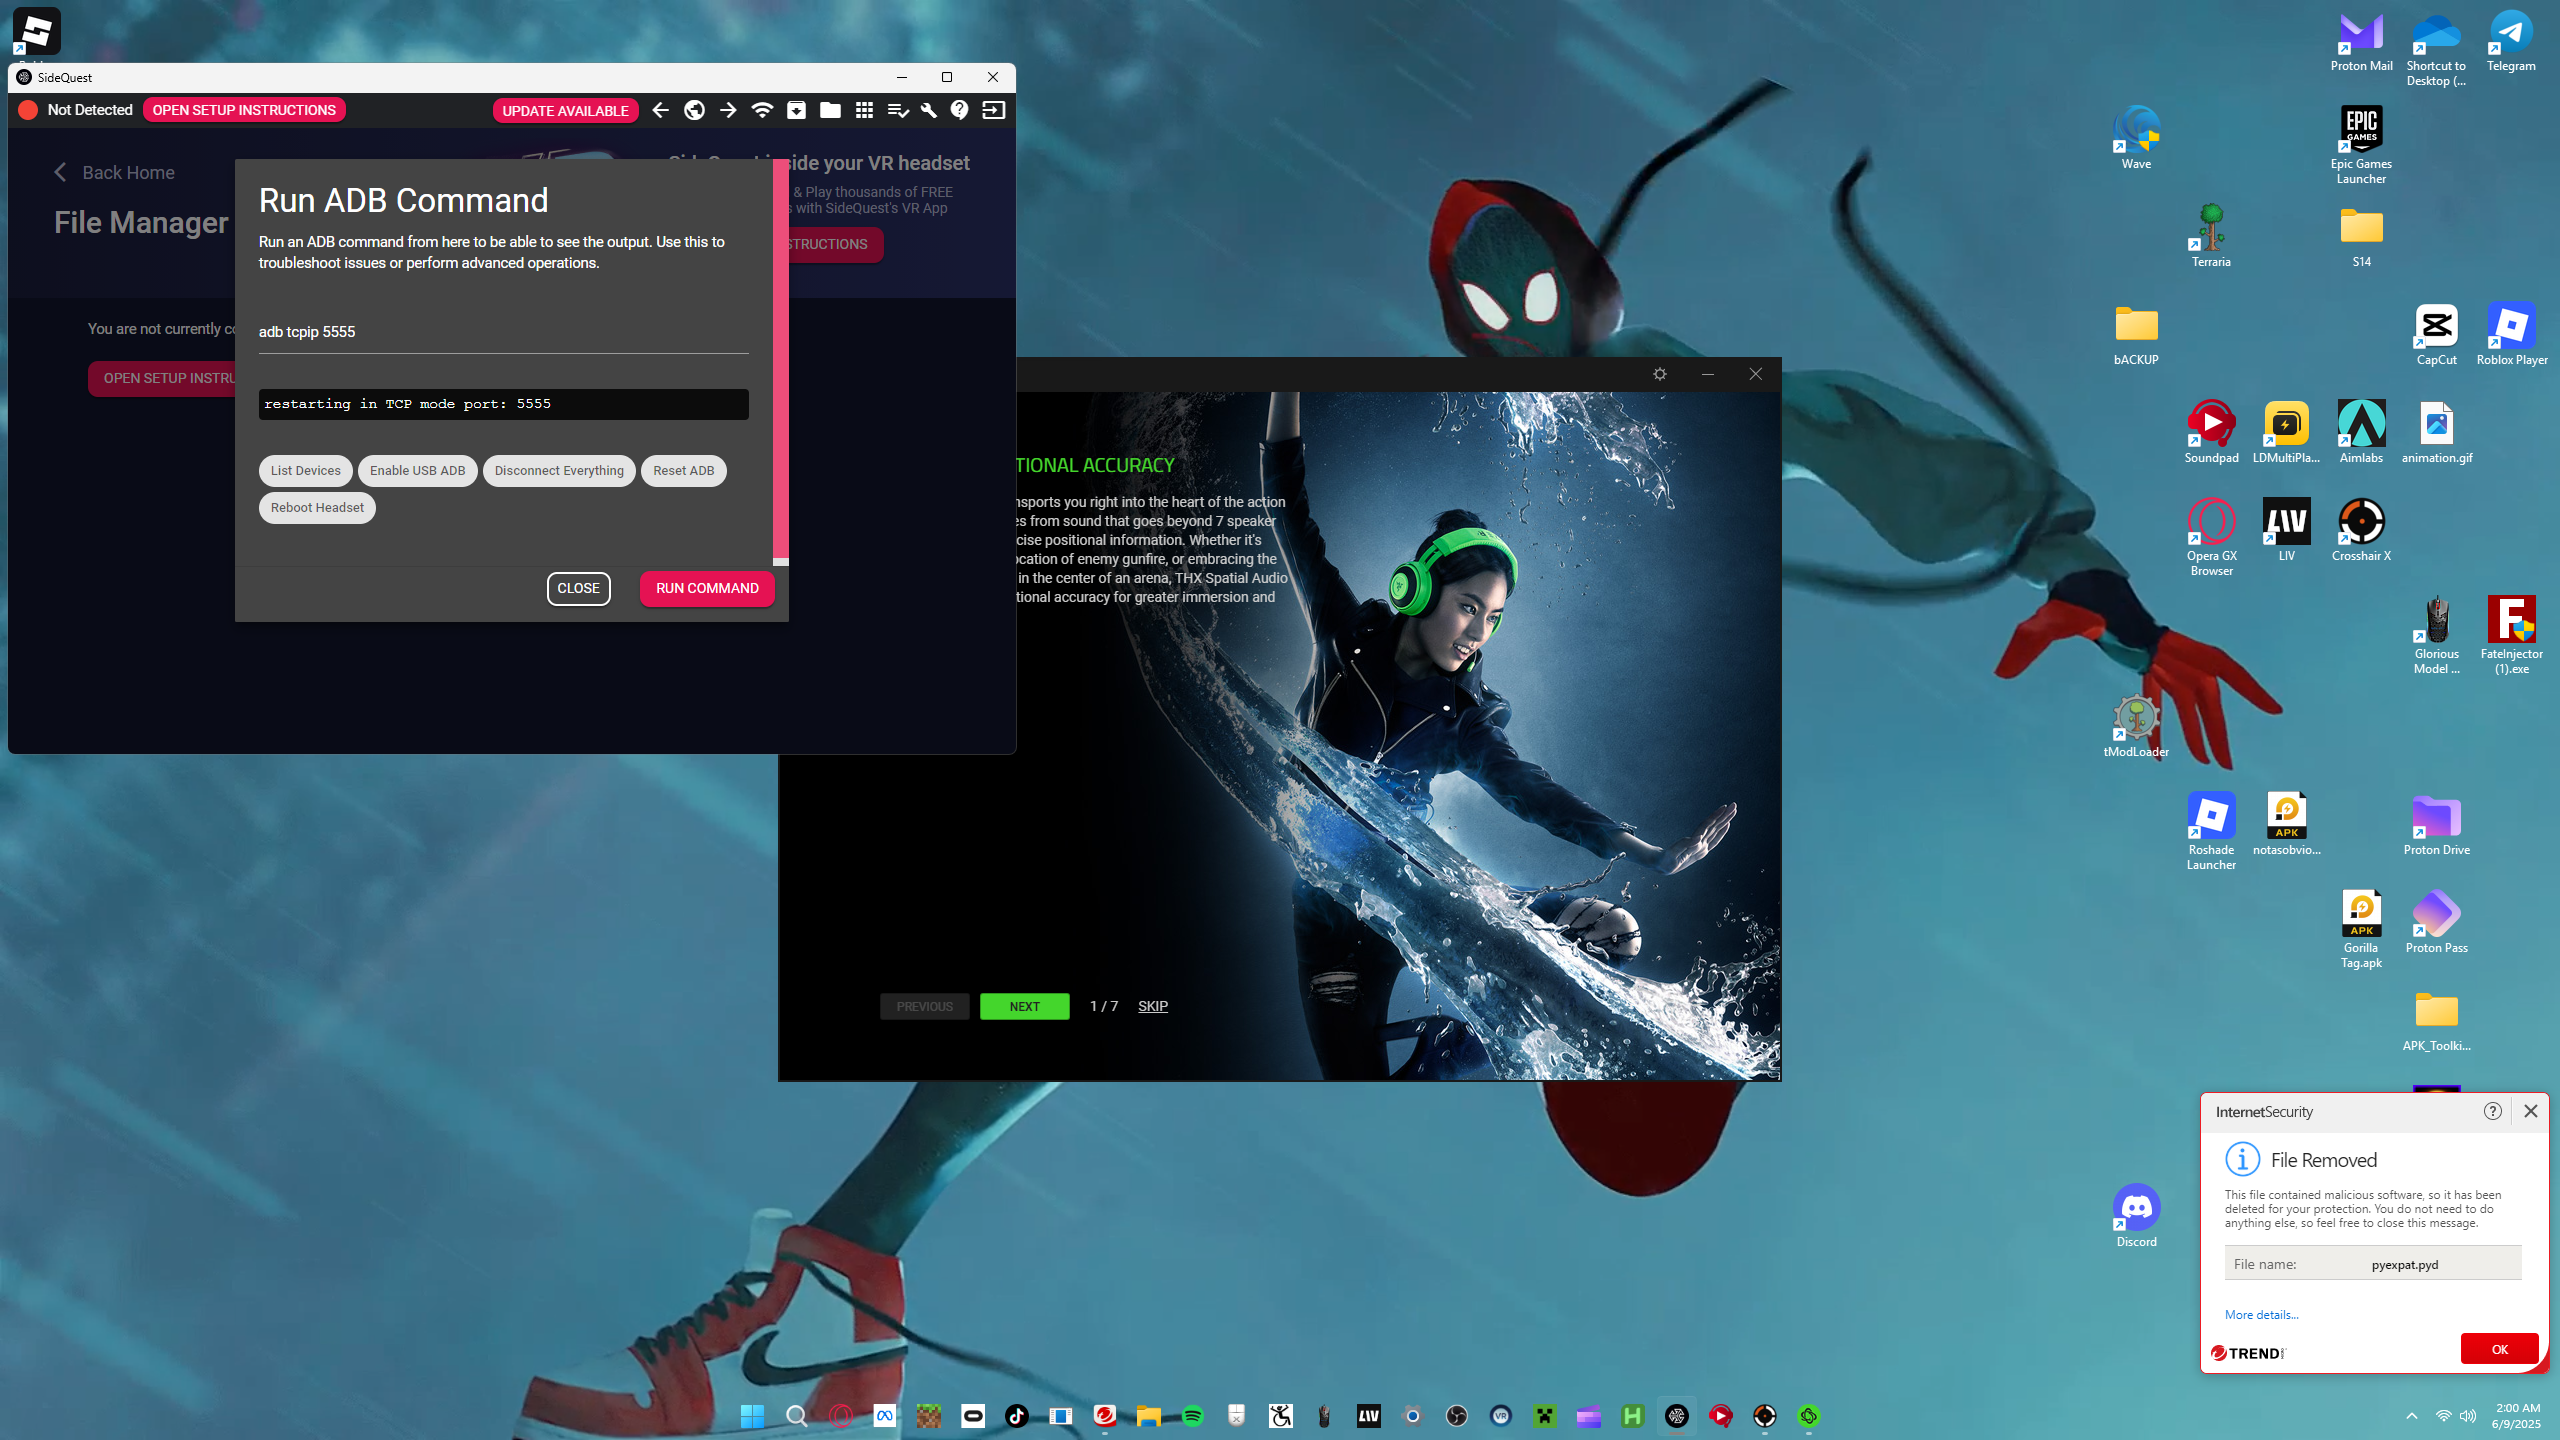Advance tour with the green NEXT button

pyautogui.click(x=1024, y=1006)
